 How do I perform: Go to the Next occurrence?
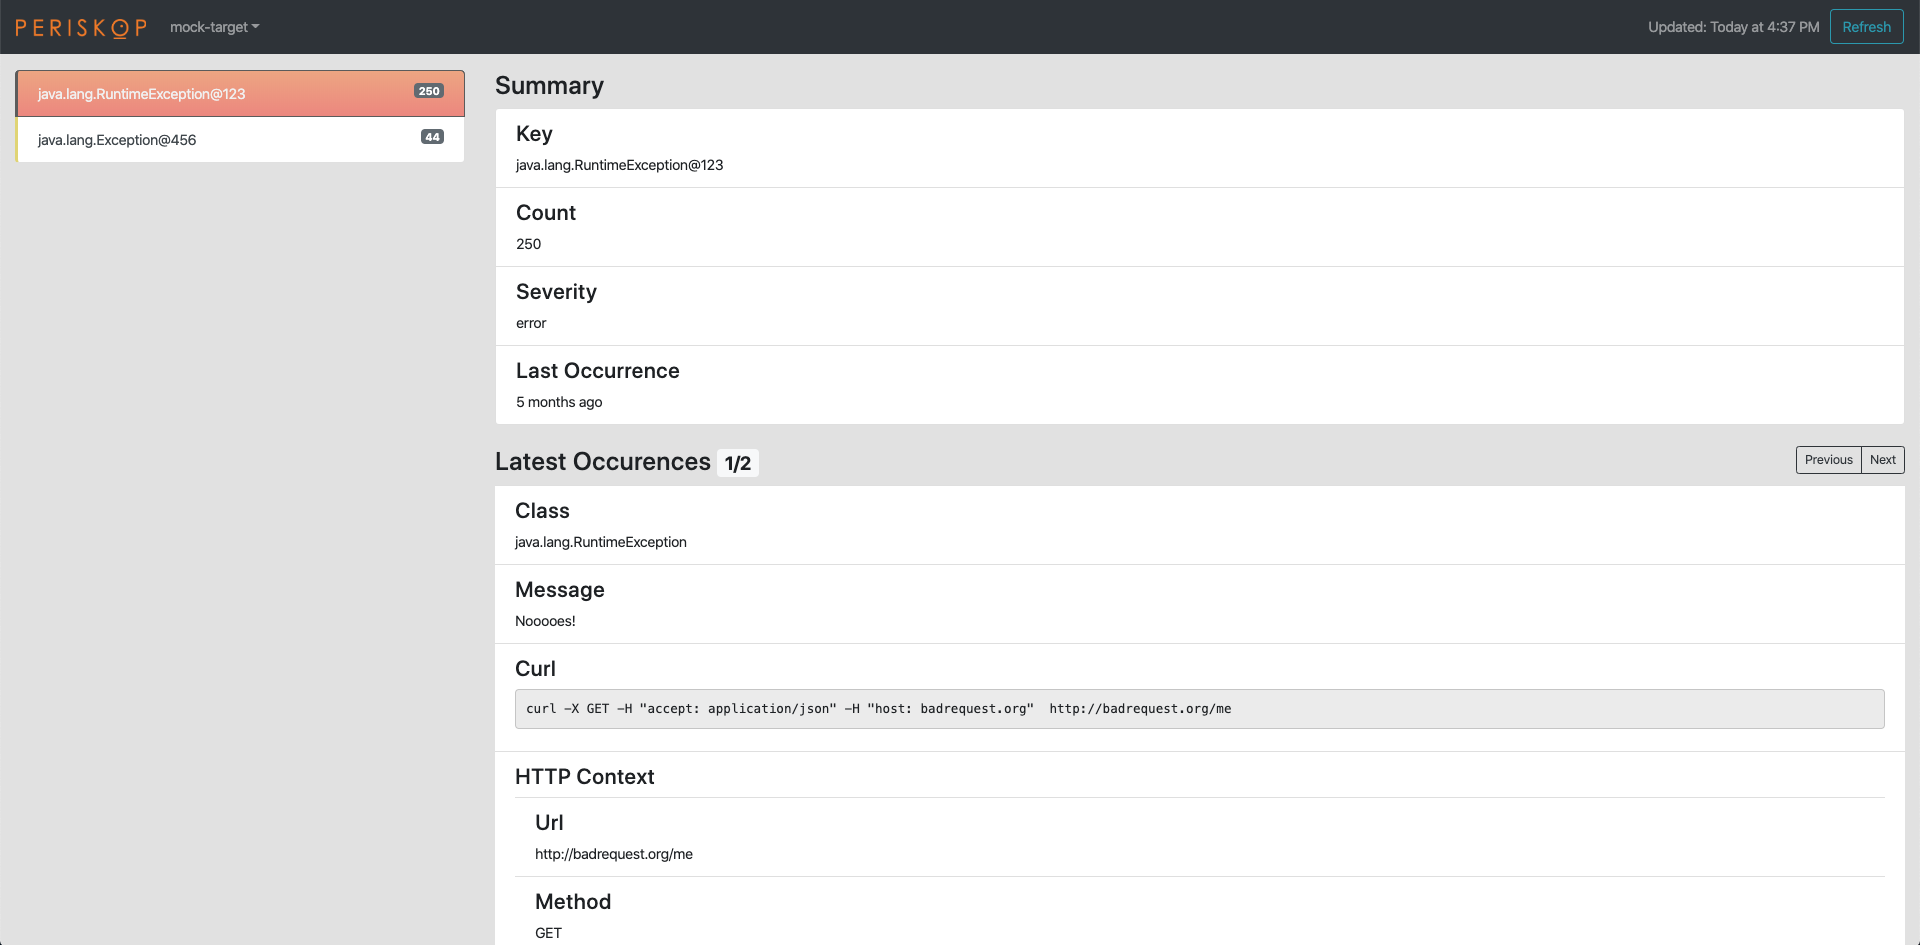click(1882, 460)
